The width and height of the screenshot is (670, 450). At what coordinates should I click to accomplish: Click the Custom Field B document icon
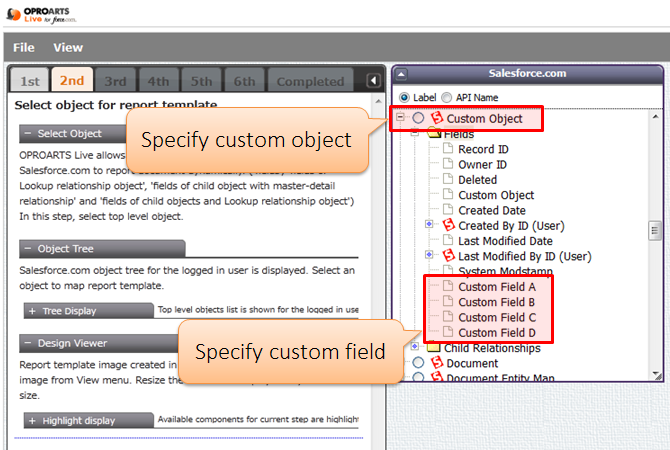pyautogui.click(x=448, y=301)
